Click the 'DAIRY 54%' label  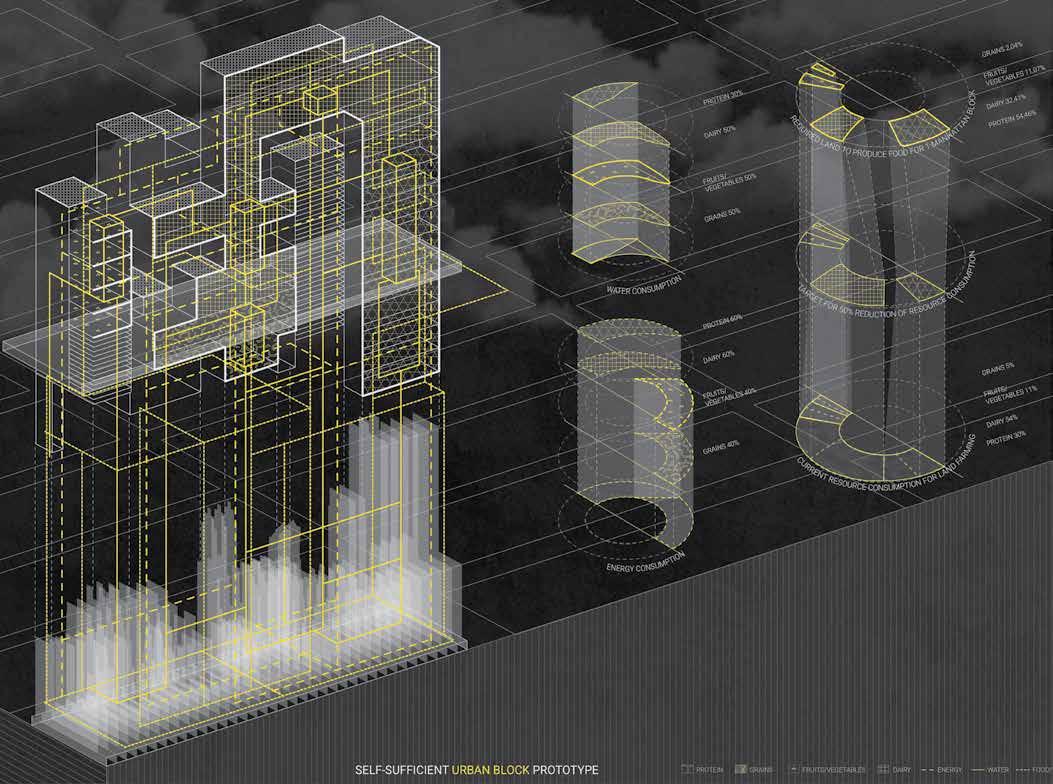(1002, 421)
